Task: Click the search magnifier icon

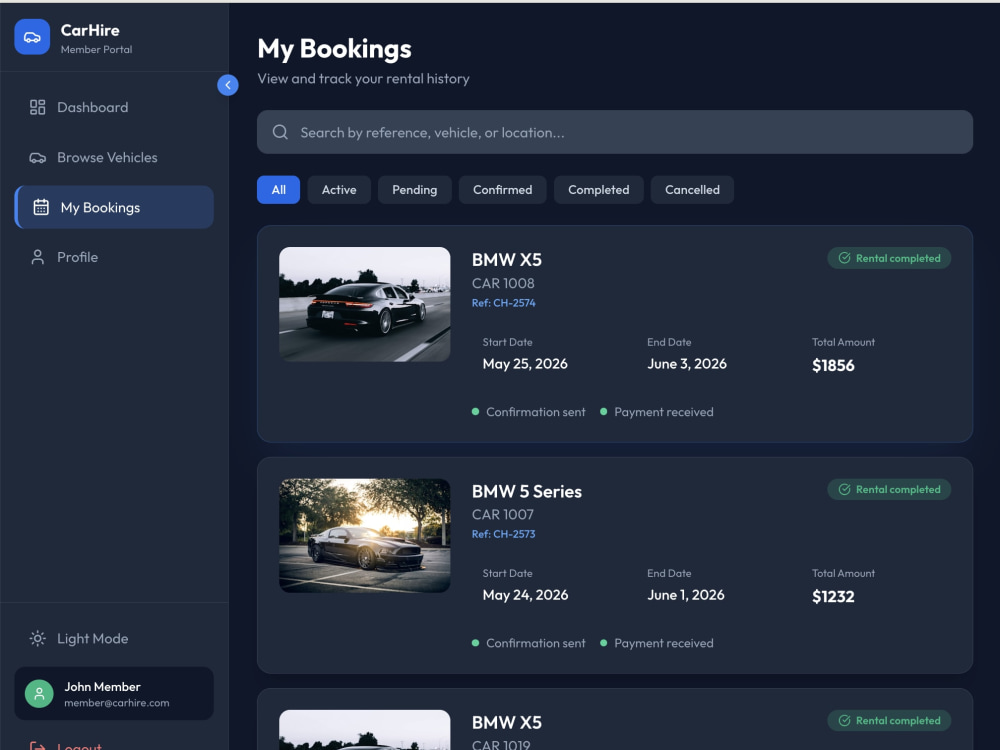Action: click(x=280, y=132)
